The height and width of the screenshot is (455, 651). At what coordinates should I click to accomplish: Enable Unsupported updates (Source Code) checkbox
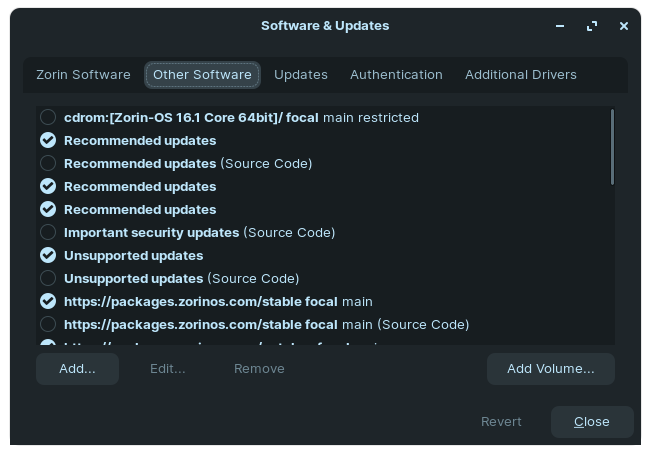point(48,279)
